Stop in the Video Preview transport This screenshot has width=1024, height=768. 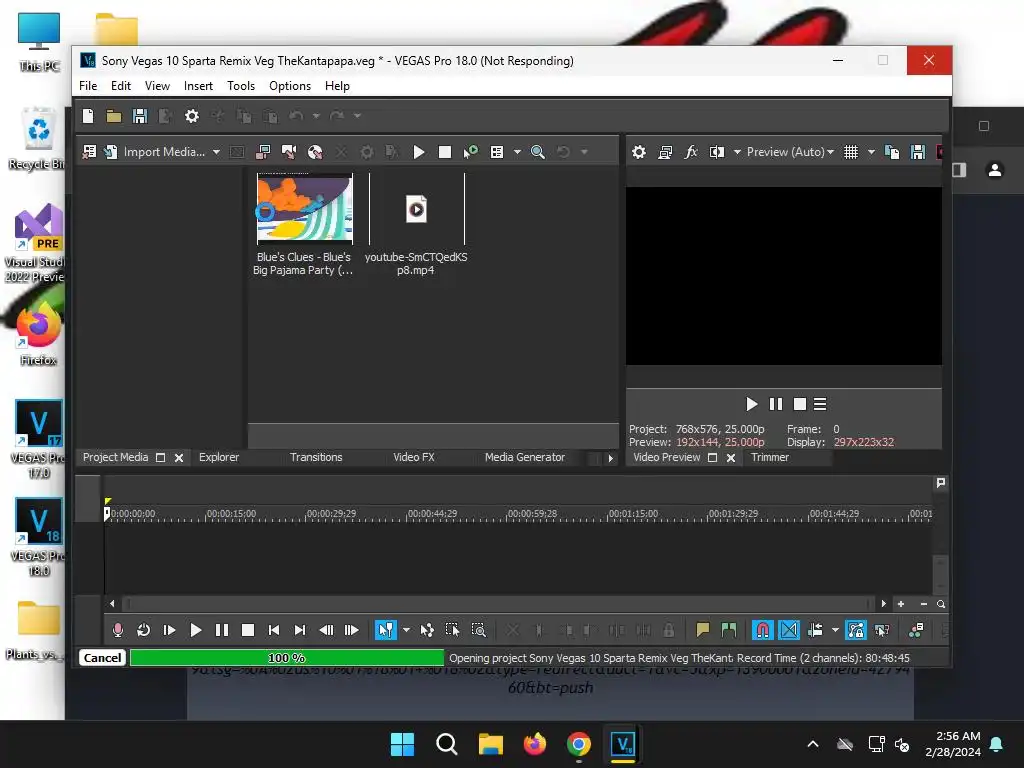point(799,404)
